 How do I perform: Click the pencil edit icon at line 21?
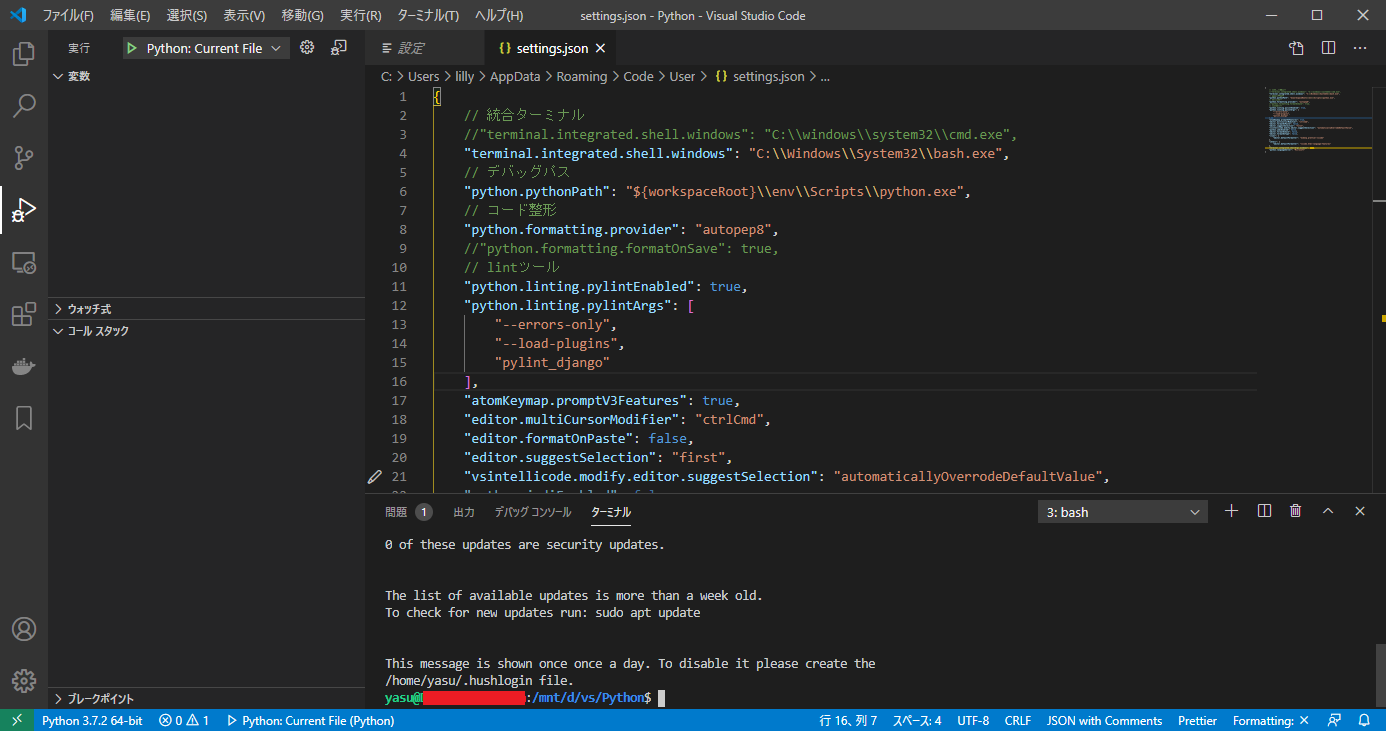point(375,476)
